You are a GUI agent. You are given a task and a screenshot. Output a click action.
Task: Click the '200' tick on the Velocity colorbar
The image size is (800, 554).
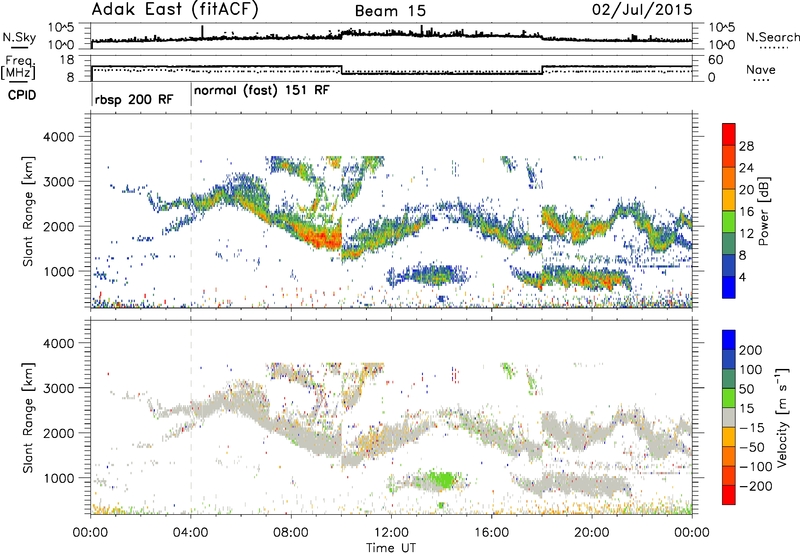coord(751,350)
